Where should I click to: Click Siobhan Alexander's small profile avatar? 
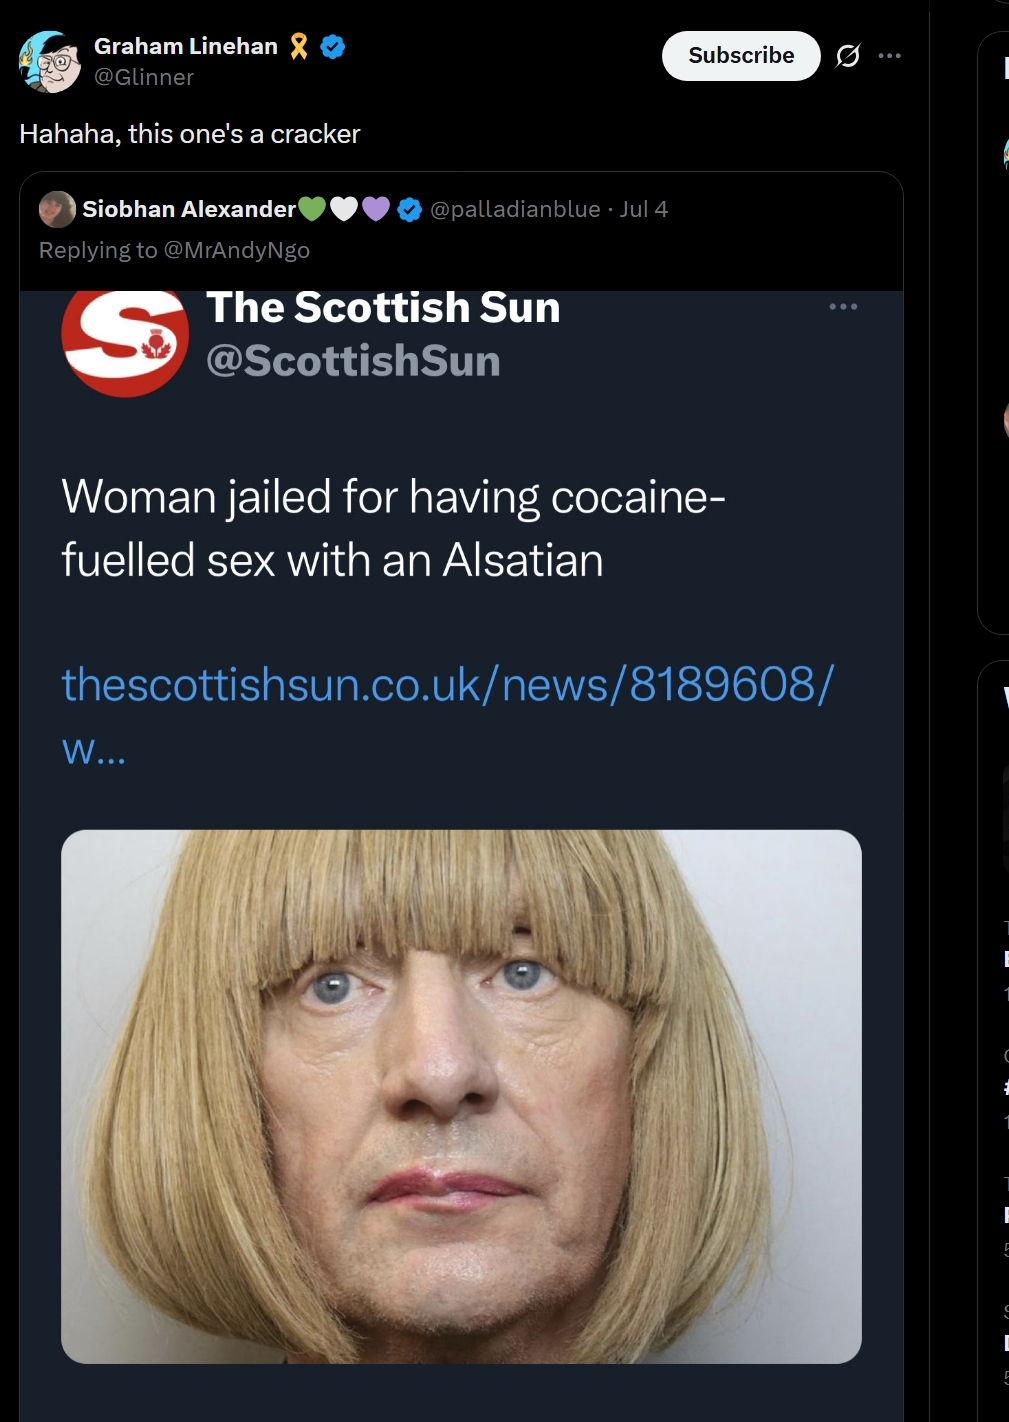click(x=57, y=209)
